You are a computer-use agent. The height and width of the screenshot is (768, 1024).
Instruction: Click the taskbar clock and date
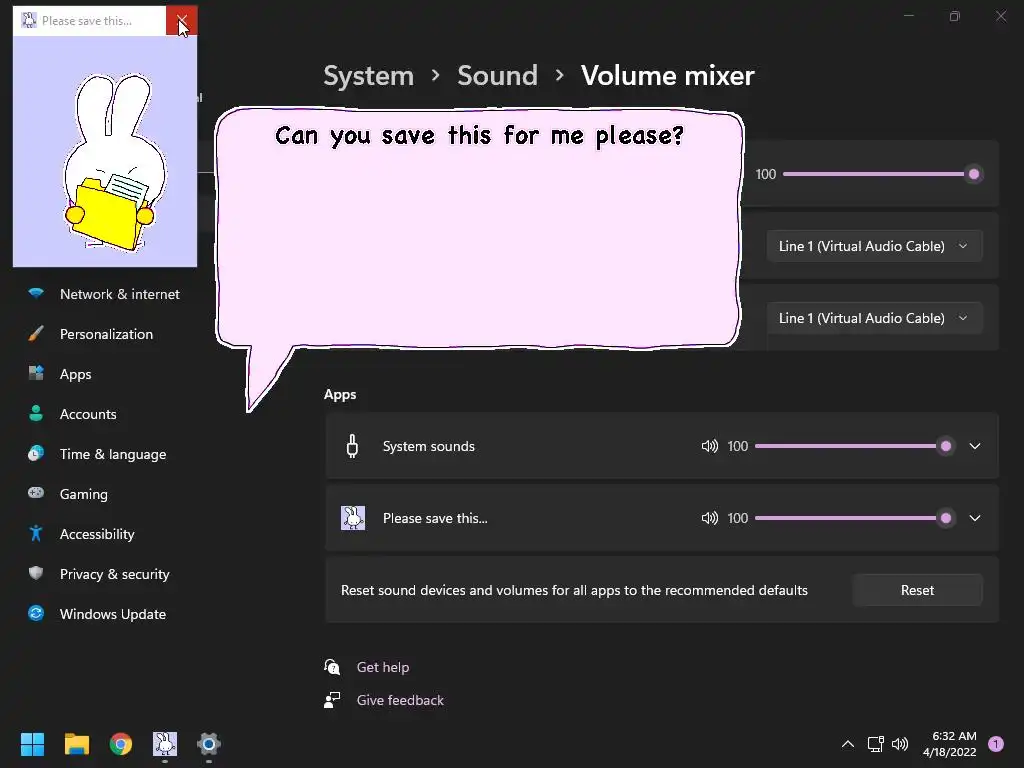tap(950, 744)
